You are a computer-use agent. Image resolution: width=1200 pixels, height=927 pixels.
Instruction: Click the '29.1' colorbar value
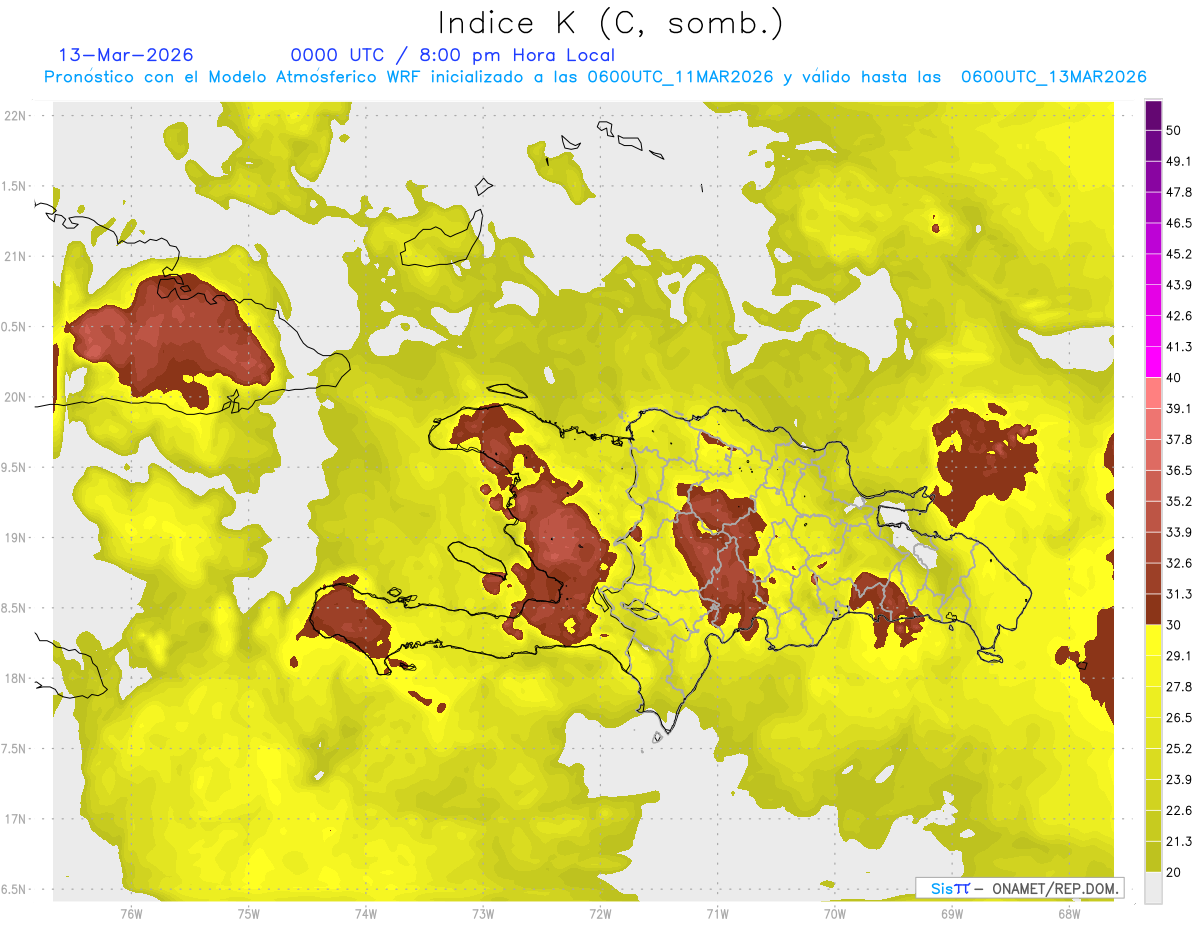pos(1179,656)
